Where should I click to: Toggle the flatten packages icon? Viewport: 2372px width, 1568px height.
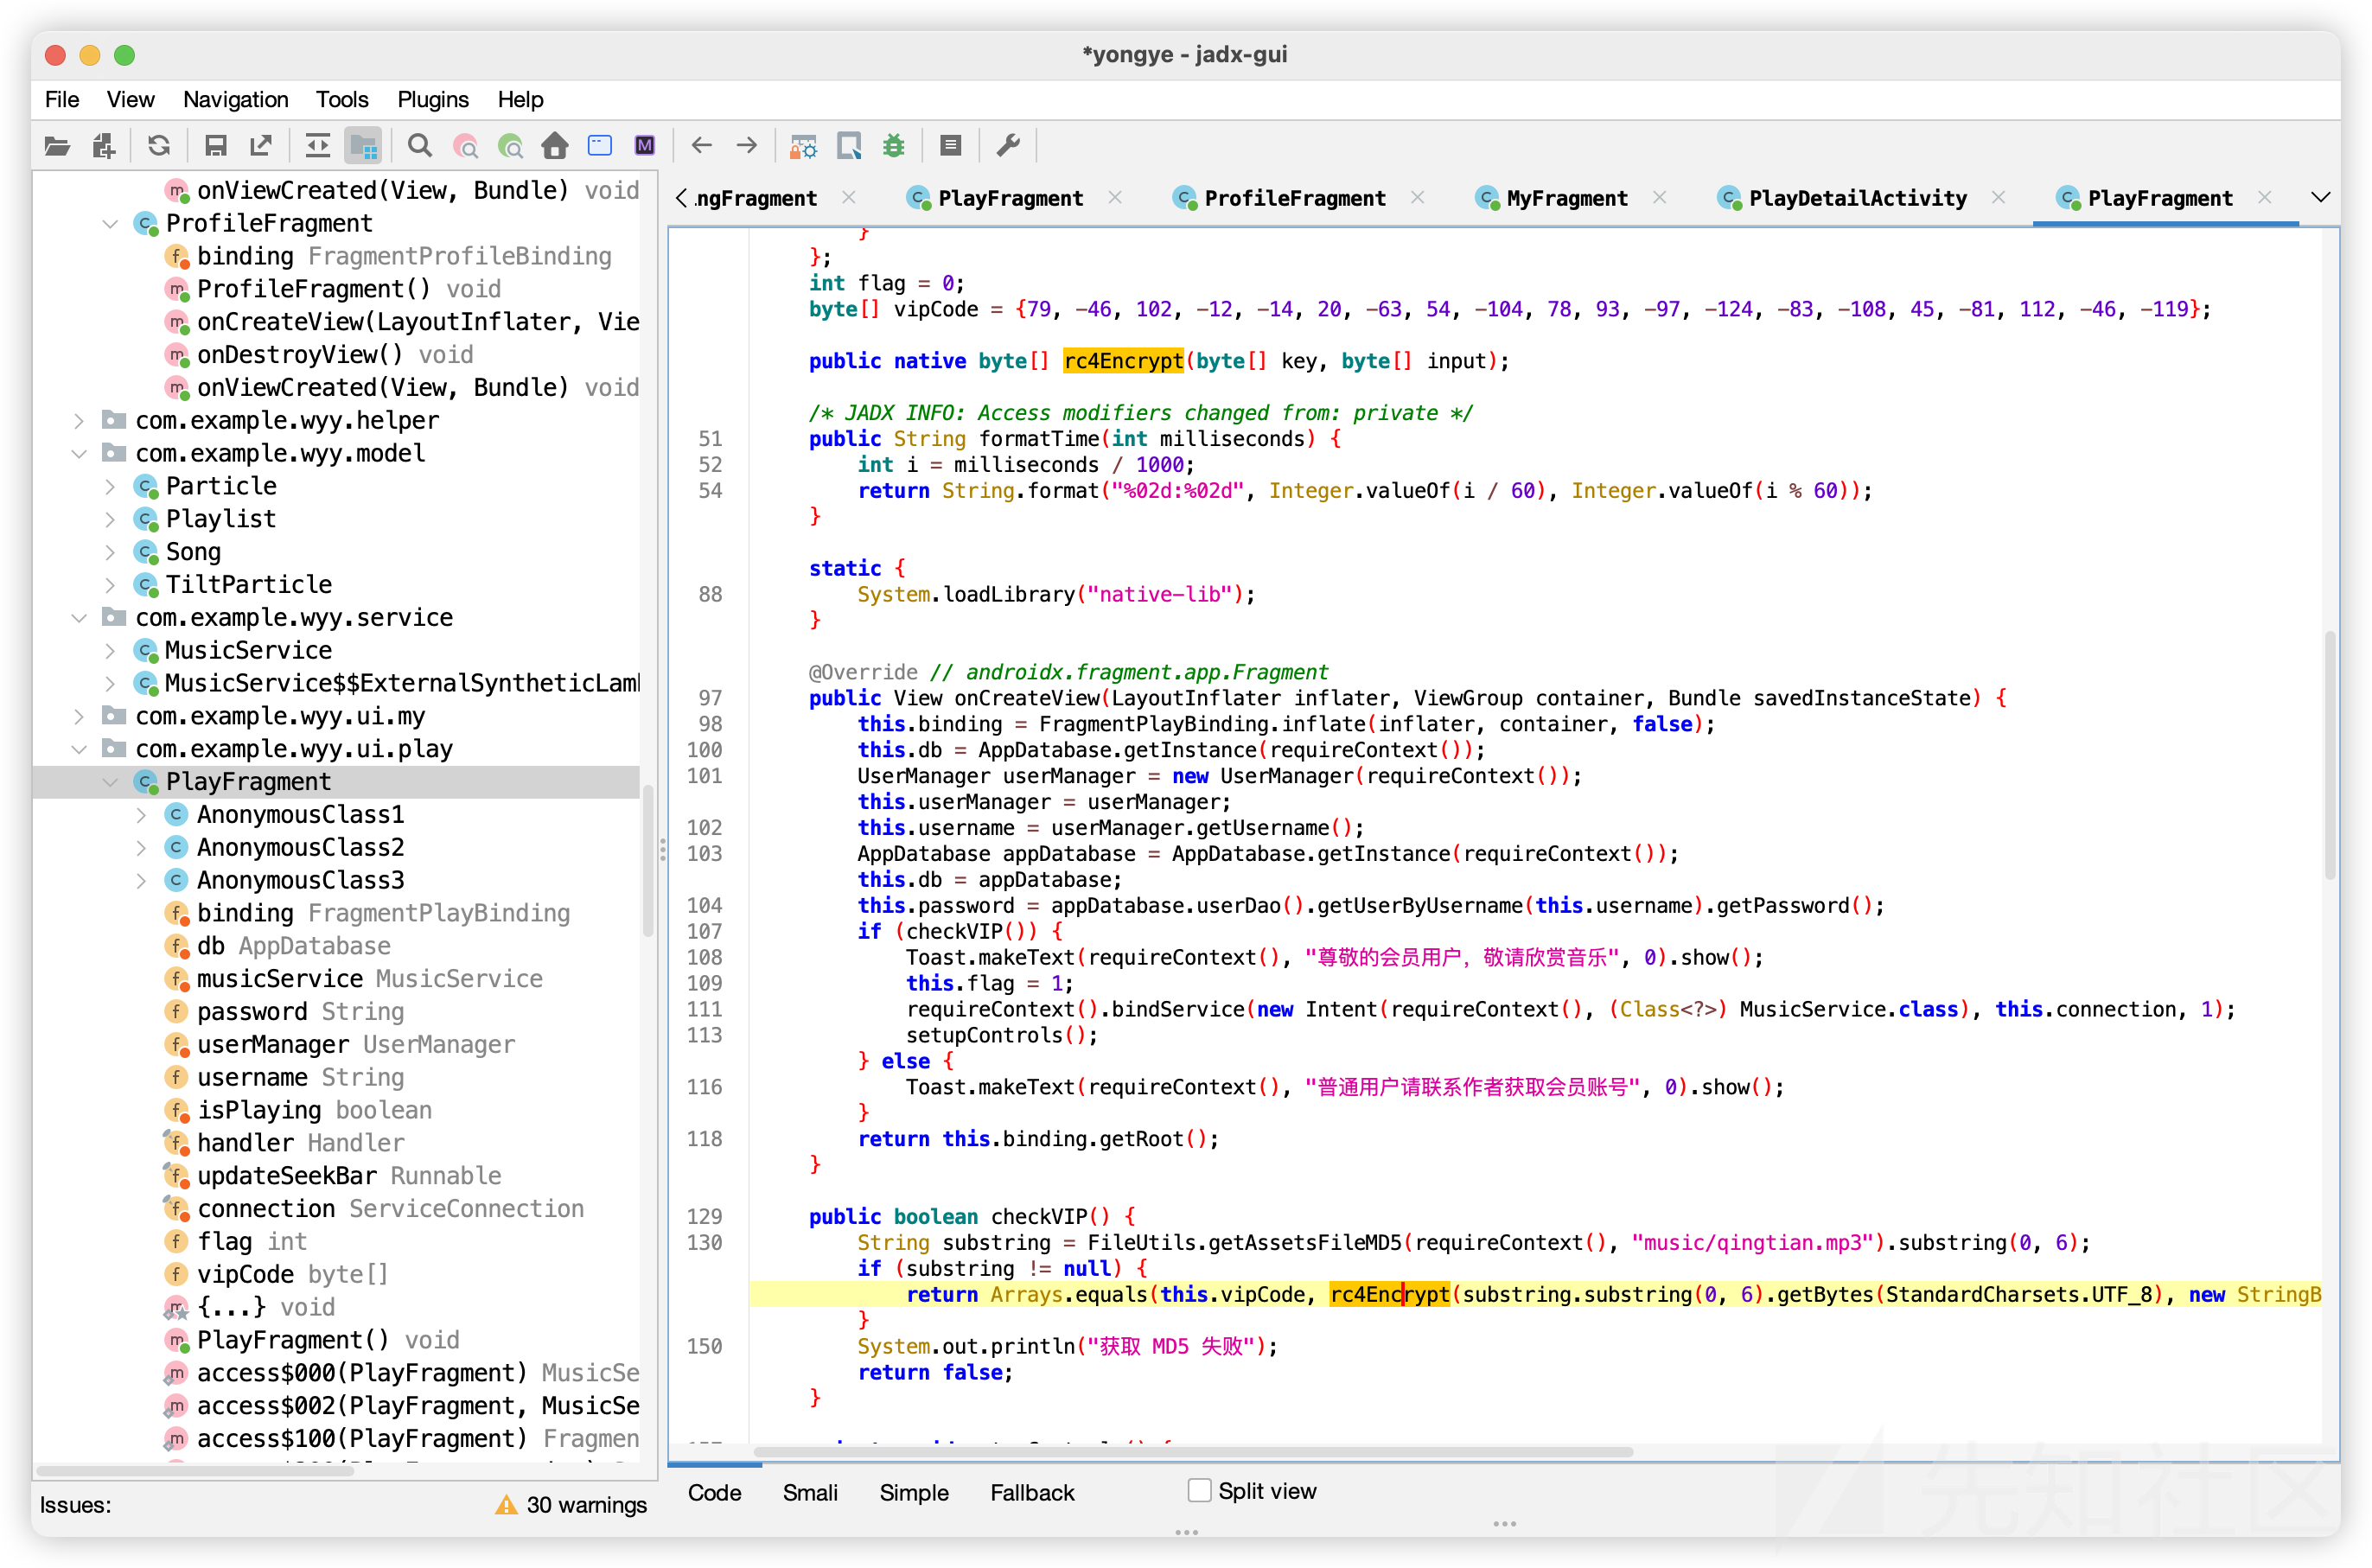pos(364,146)
